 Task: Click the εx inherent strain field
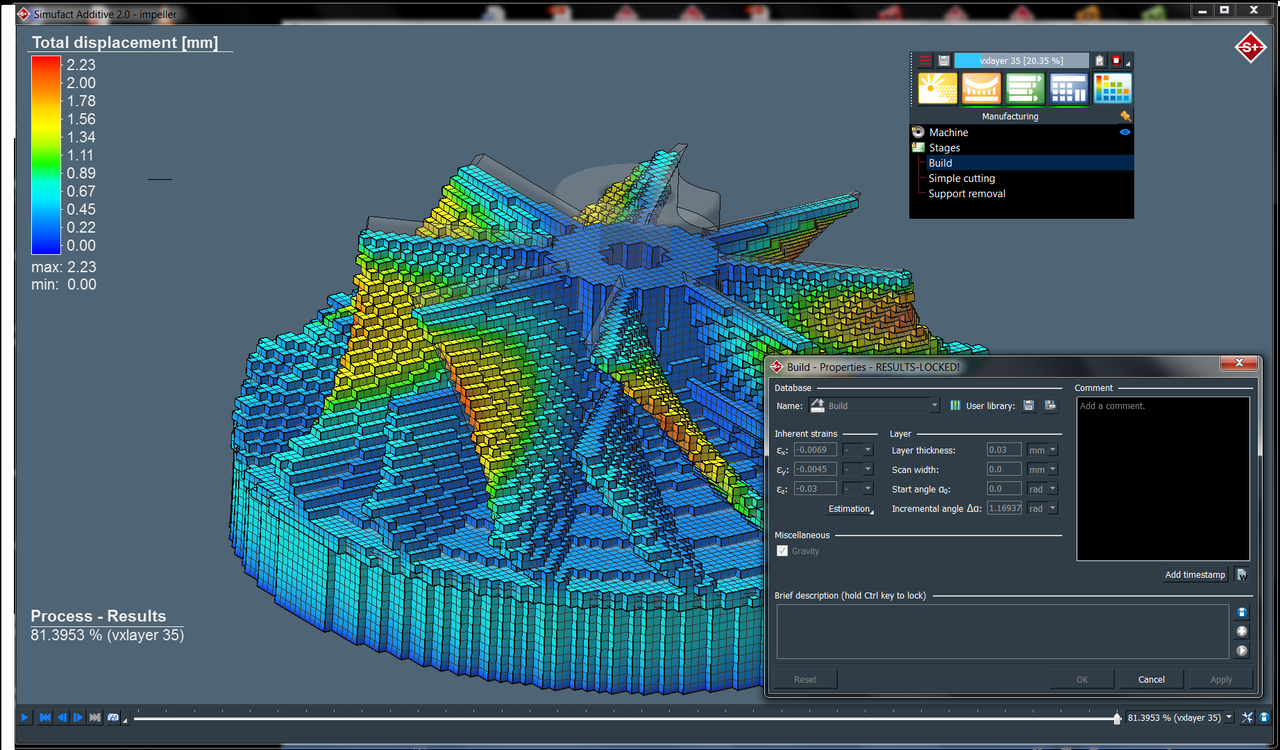816,450
